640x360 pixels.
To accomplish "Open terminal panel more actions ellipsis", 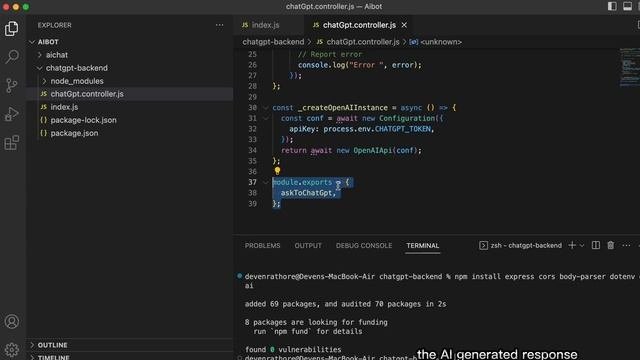I will 626,245.
